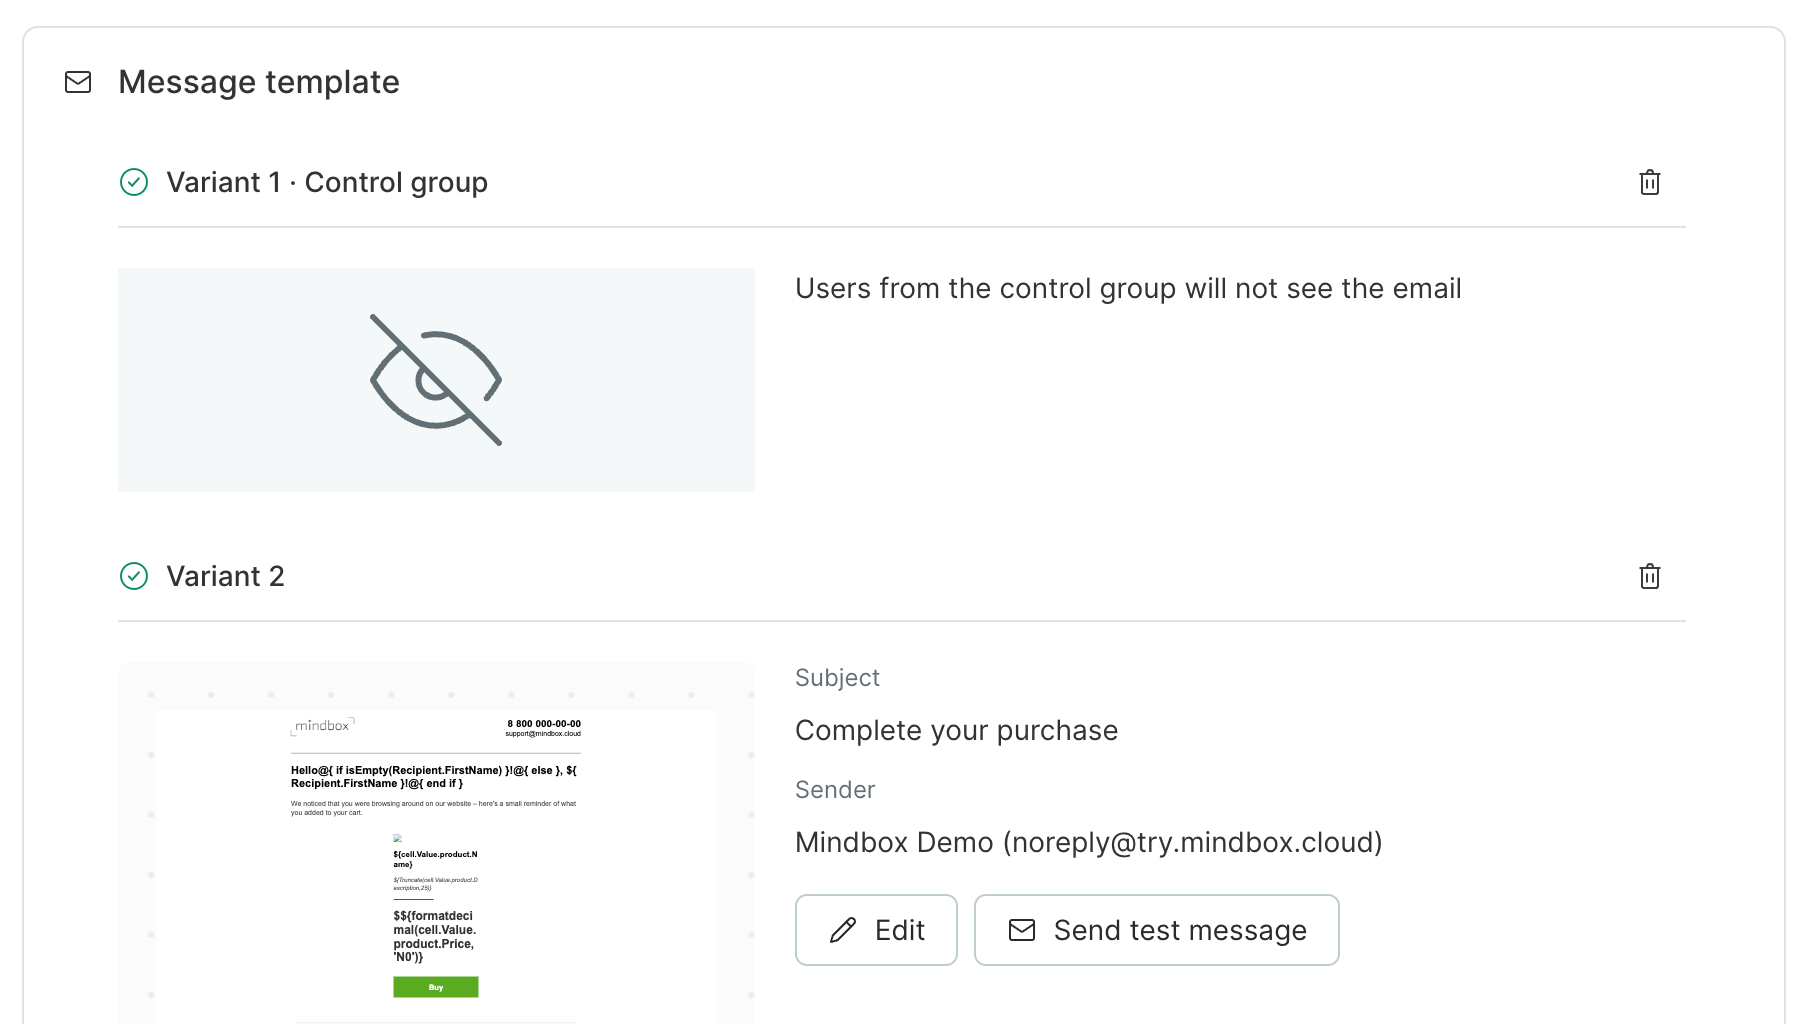Click 'Users from the control group will not see the email'
Image resolution: width=1808 pixels, height=1024 pixels.
(x=1128, y=288)
